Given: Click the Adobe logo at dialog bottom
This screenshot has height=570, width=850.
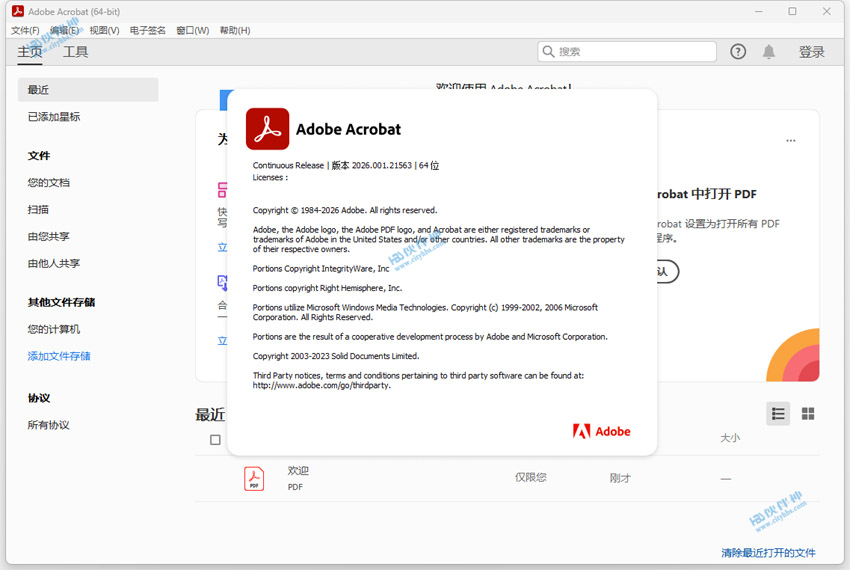Looking at the screenshot, I should click(602, 431).
